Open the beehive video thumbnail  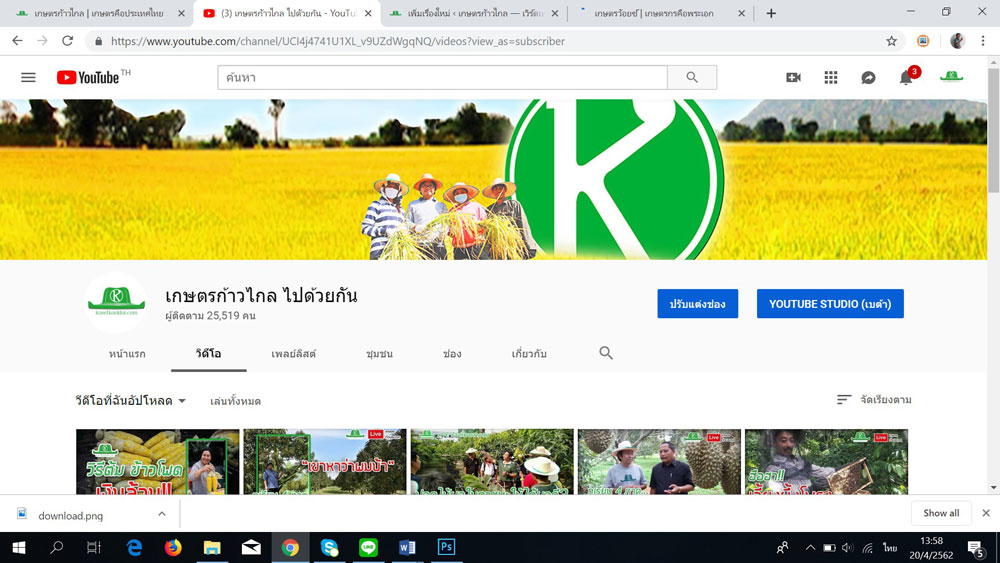tap(827, 462)
